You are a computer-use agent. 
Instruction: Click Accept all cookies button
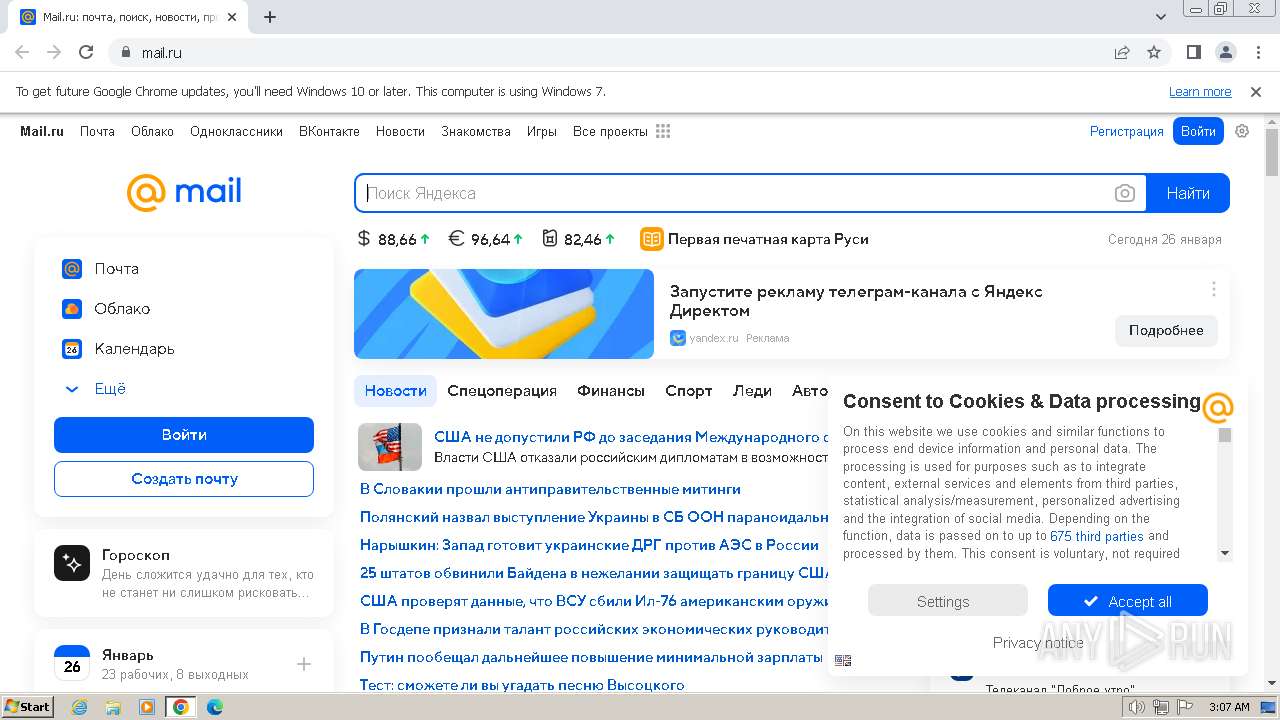pyautogui.click(x=1128, y=601)
